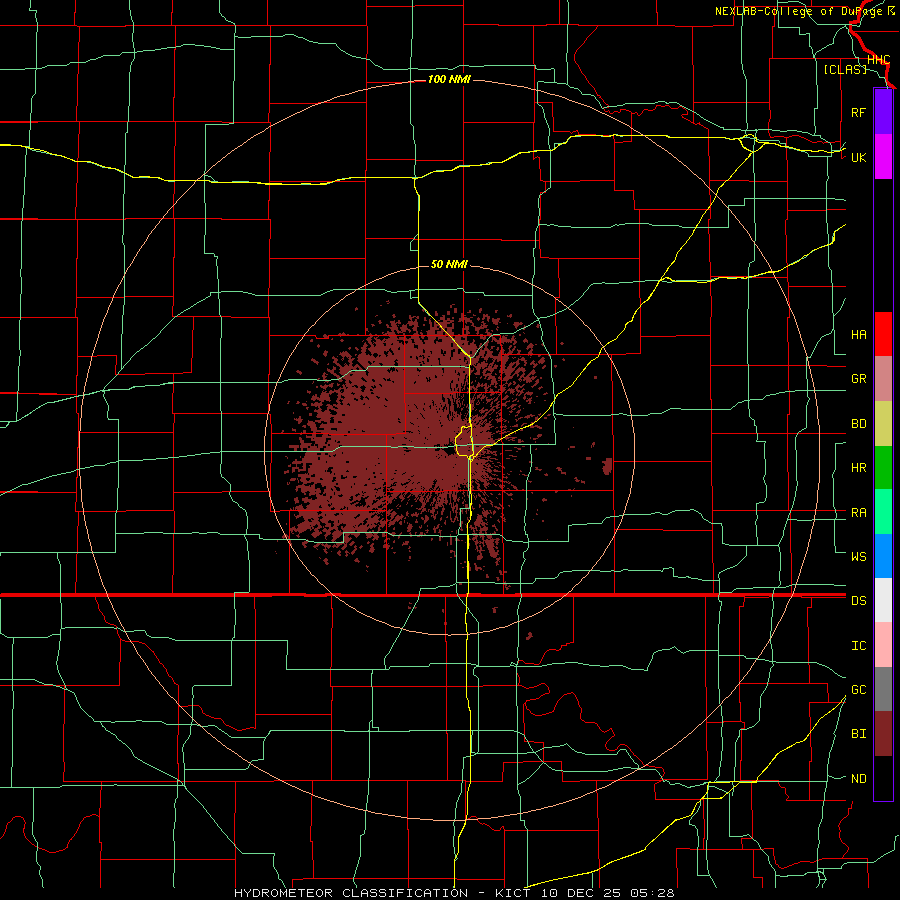900x900 pixels.
Task: Click the BI legend label
Action: (858, 734)
